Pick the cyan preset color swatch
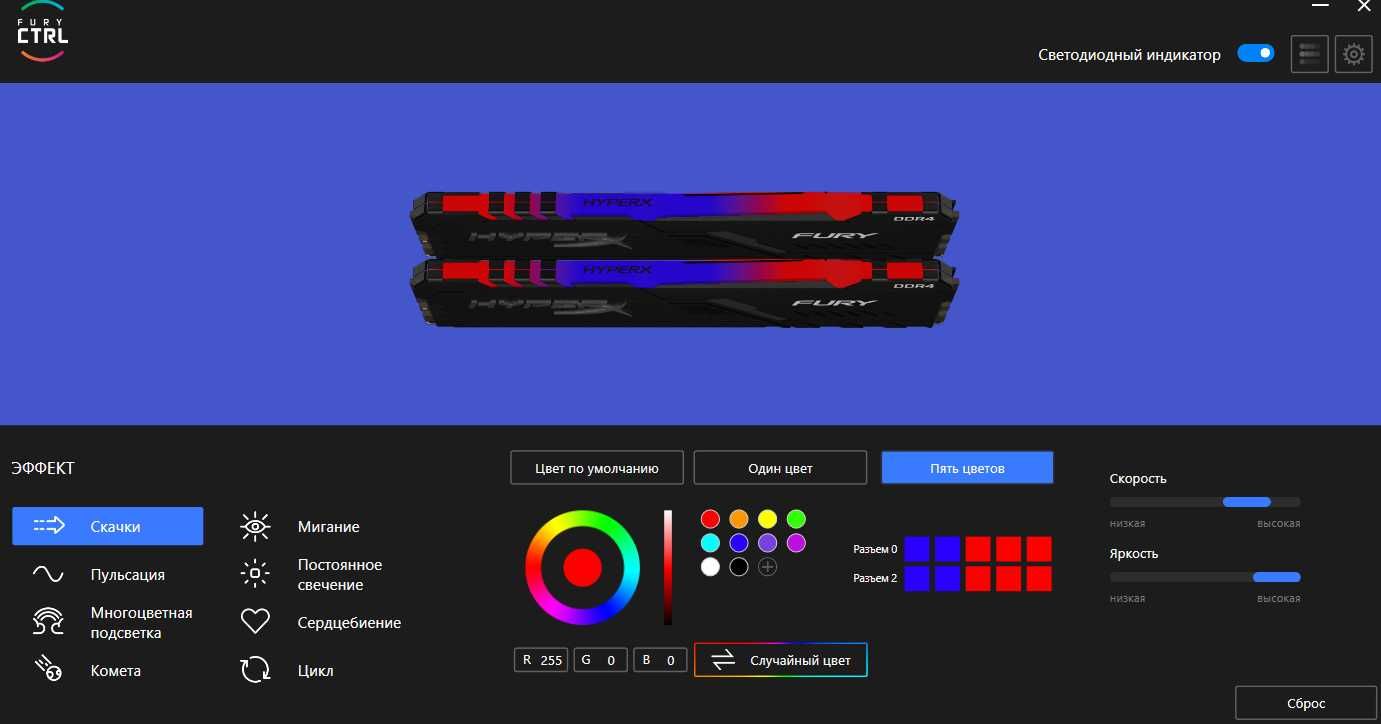The height and width of the screenshot is (724, 1381). [710, 543]
